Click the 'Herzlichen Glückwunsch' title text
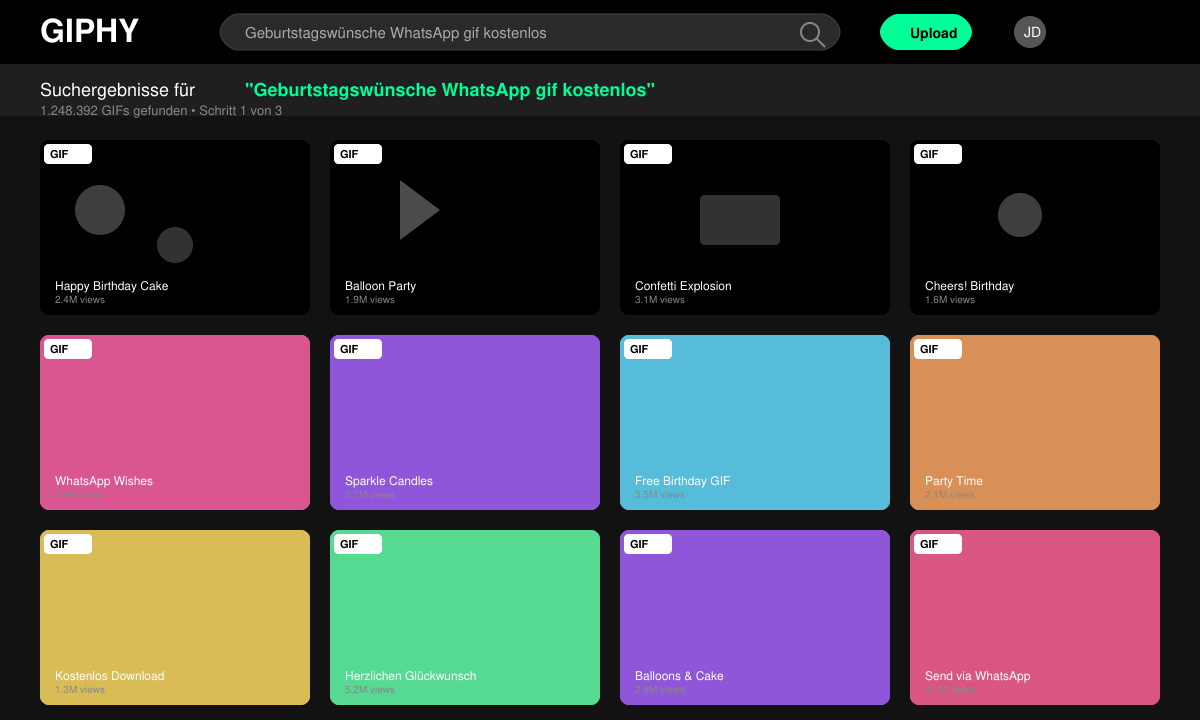1200x720 pixels. [411, 676]
